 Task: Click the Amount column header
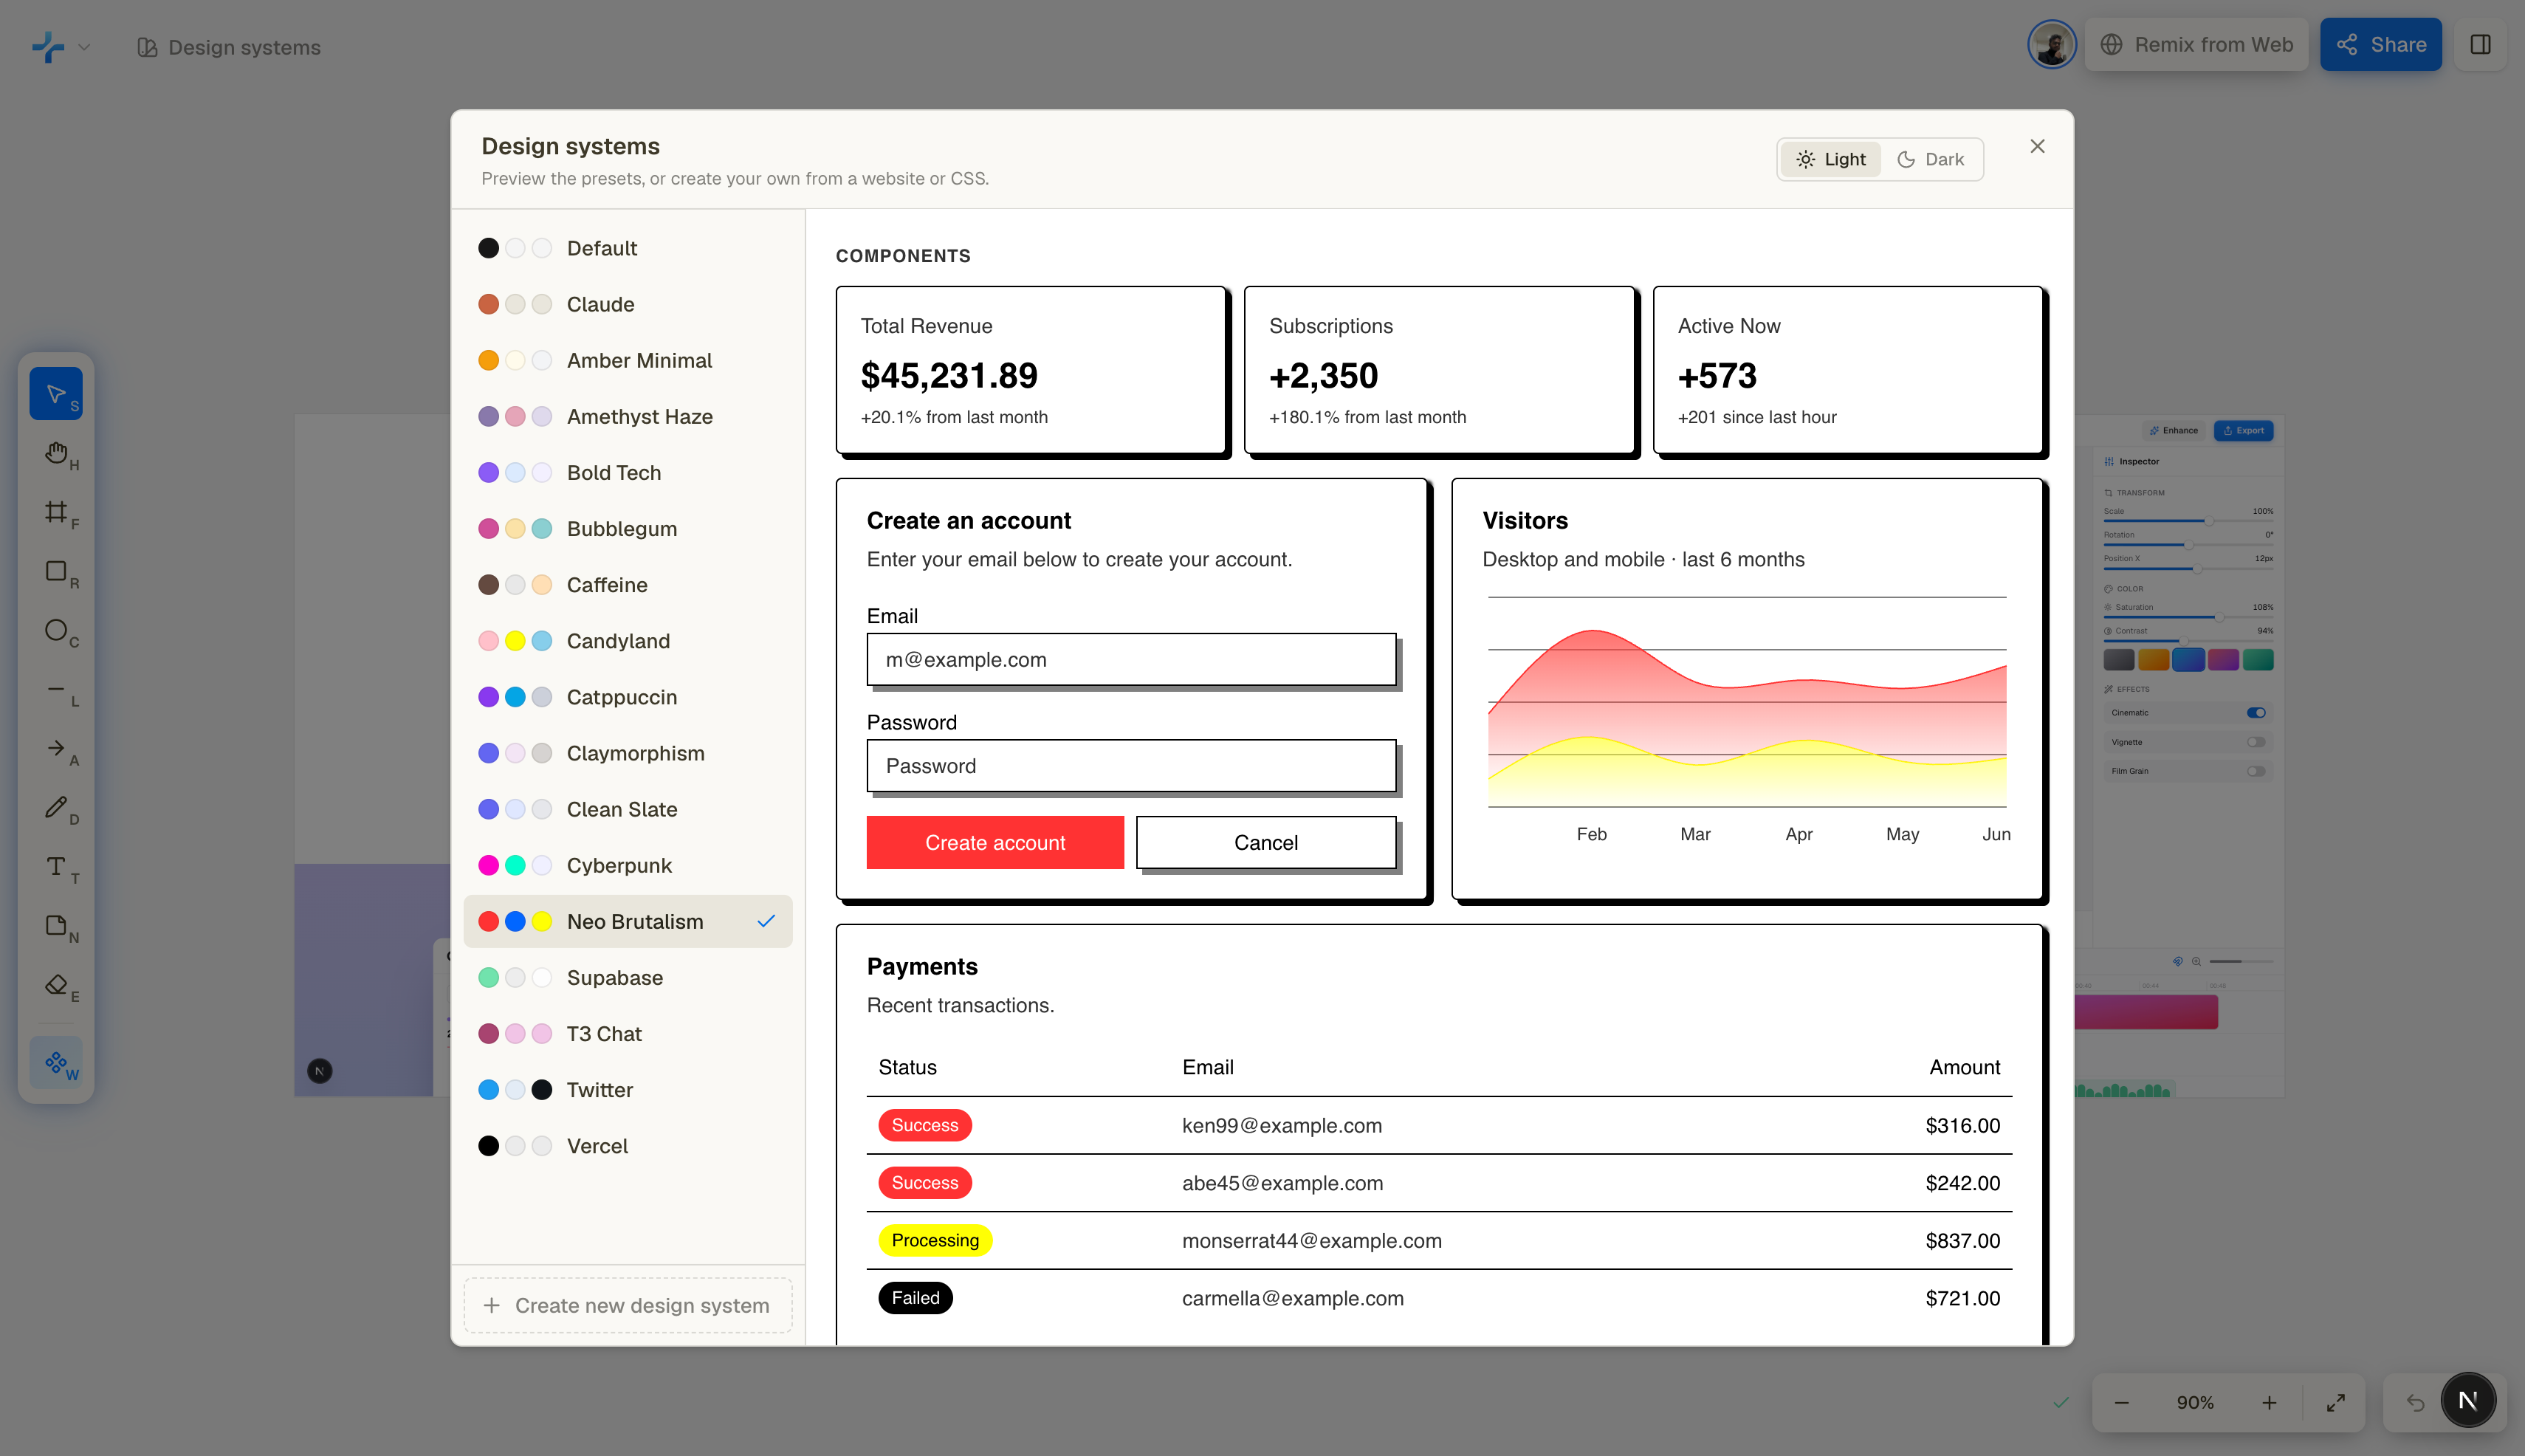tap(1964, 1067)
